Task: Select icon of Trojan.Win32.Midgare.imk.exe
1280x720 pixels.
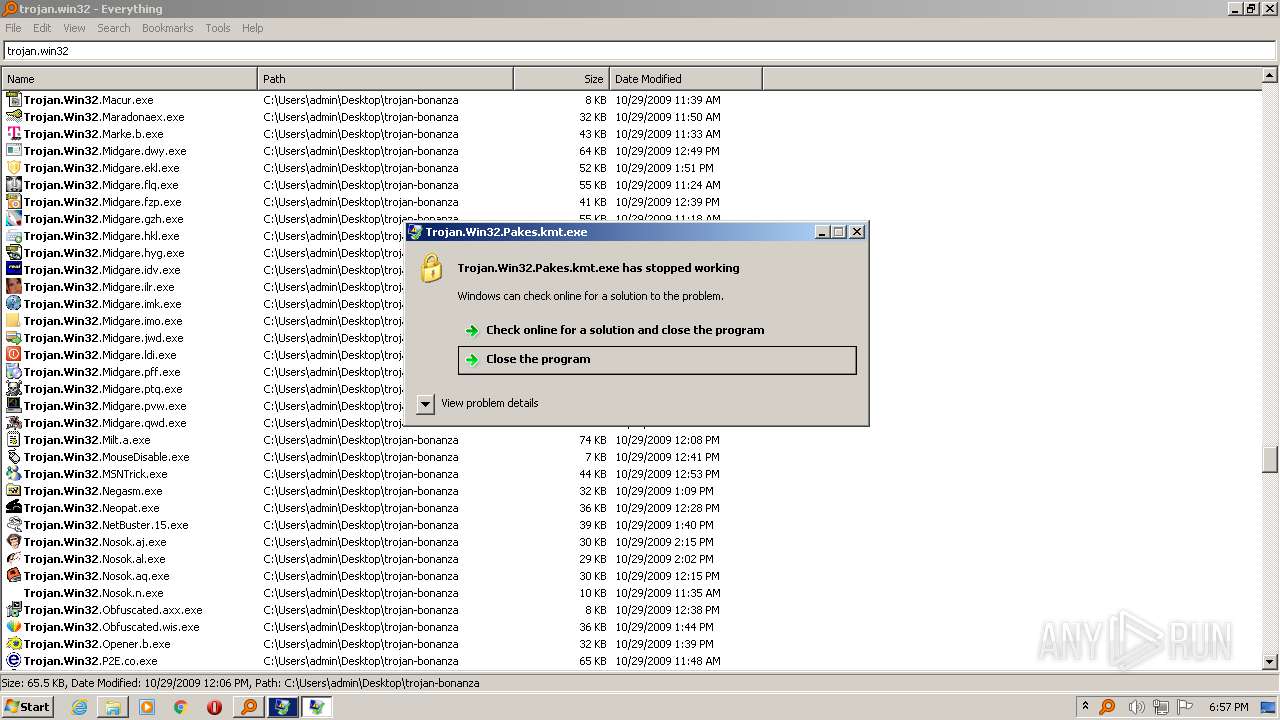Action: [x=14, y=304]
